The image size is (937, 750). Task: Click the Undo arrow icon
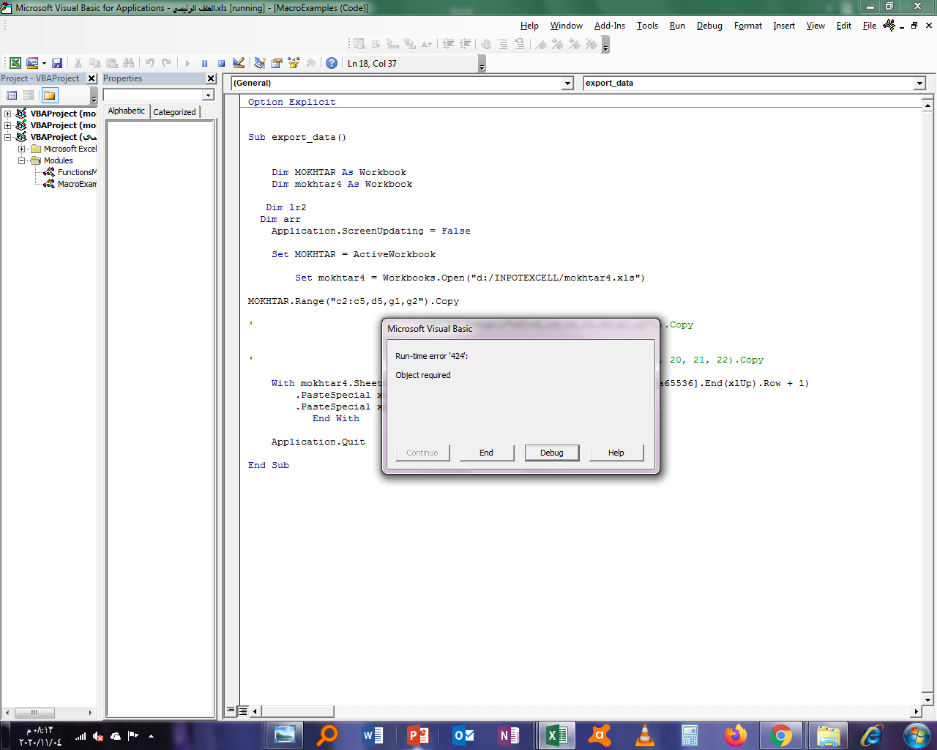(150, 63)
